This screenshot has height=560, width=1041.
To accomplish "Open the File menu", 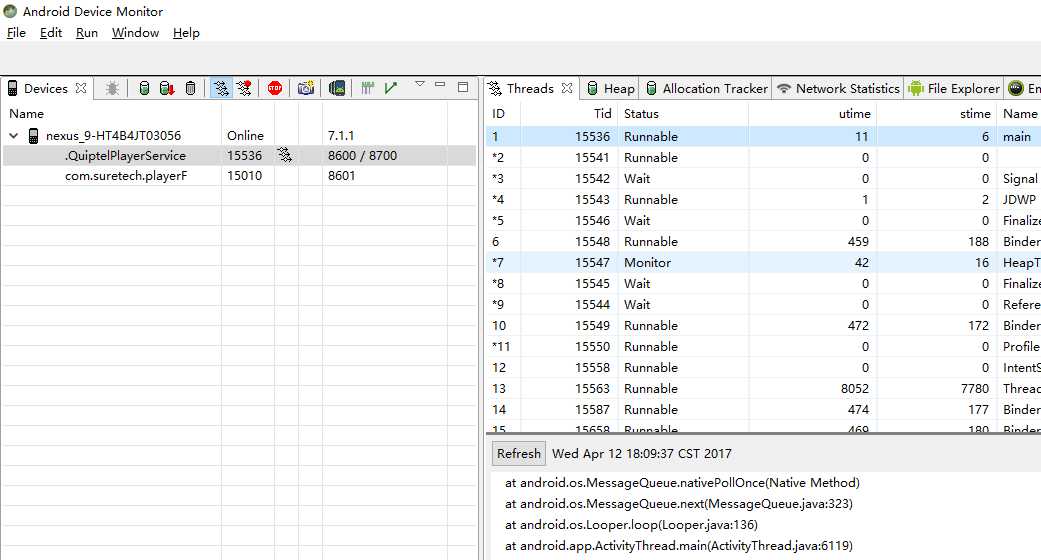I will click(16, 33).
